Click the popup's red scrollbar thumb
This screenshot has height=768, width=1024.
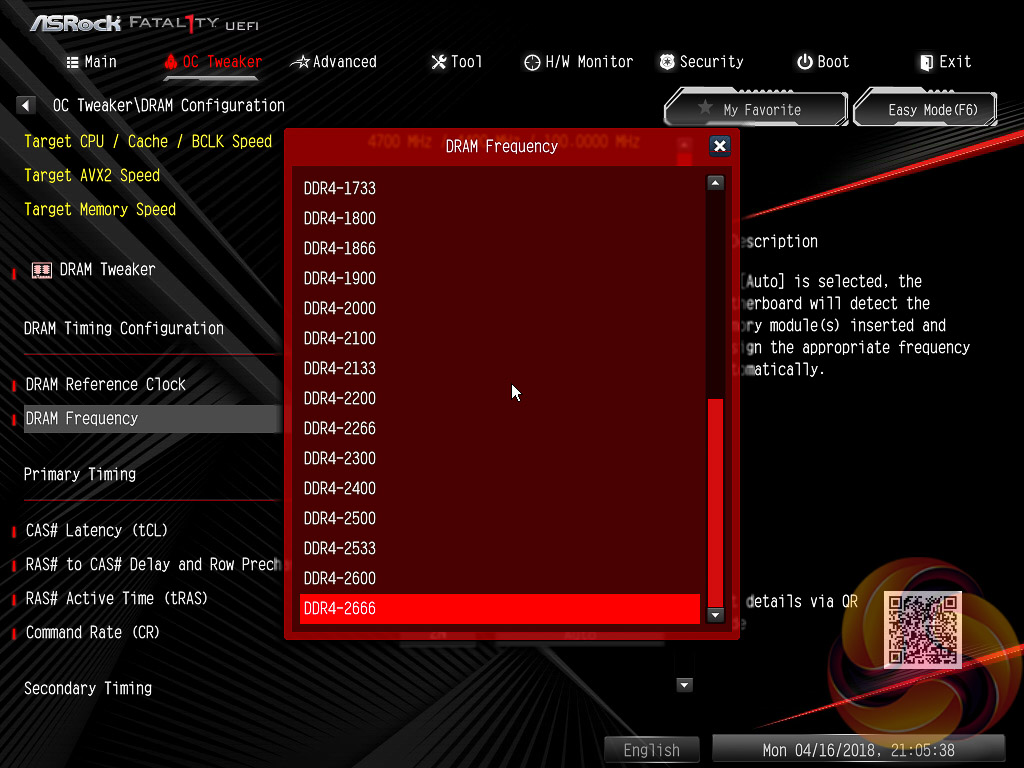tap(715, 502)
